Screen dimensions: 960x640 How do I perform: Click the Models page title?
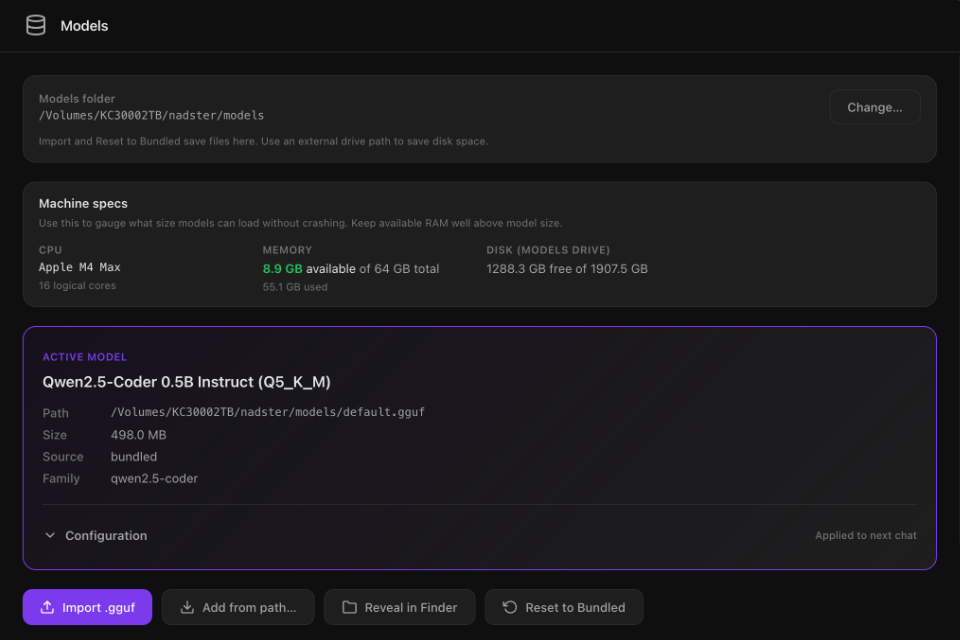(84, 26)
